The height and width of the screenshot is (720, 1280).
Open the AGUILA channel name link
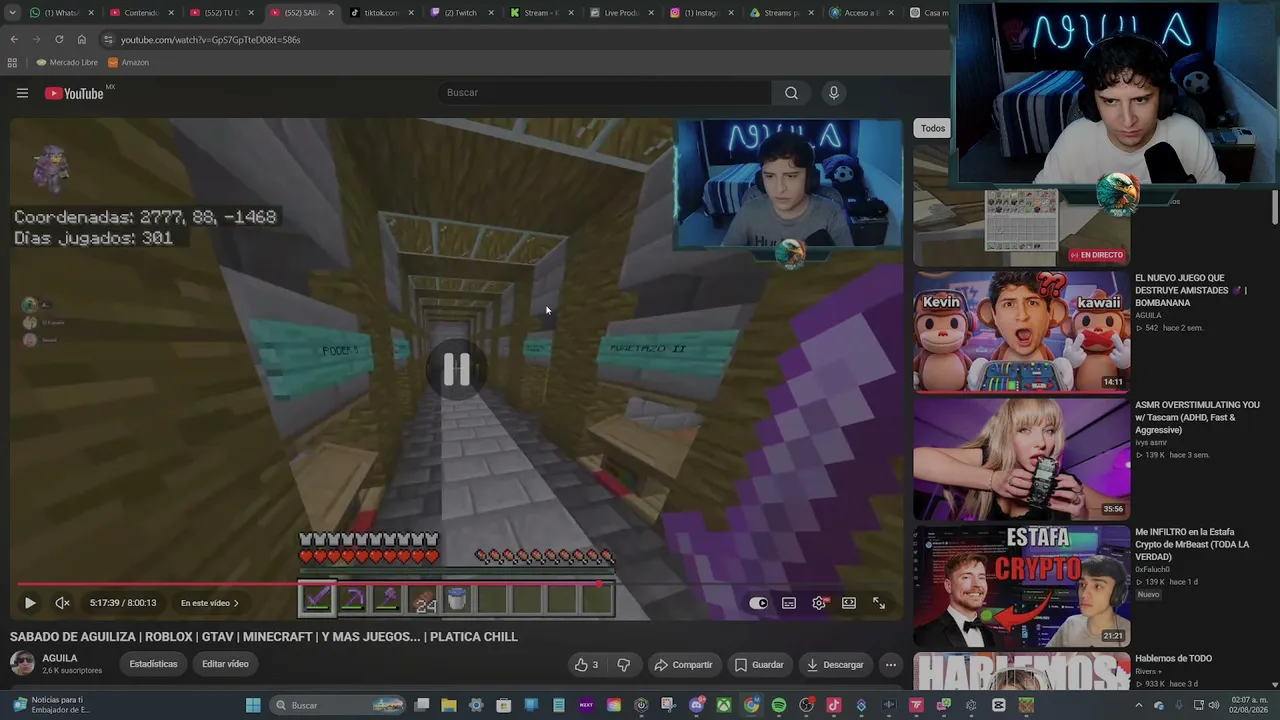pyautogui.click(x=60, y=658)
